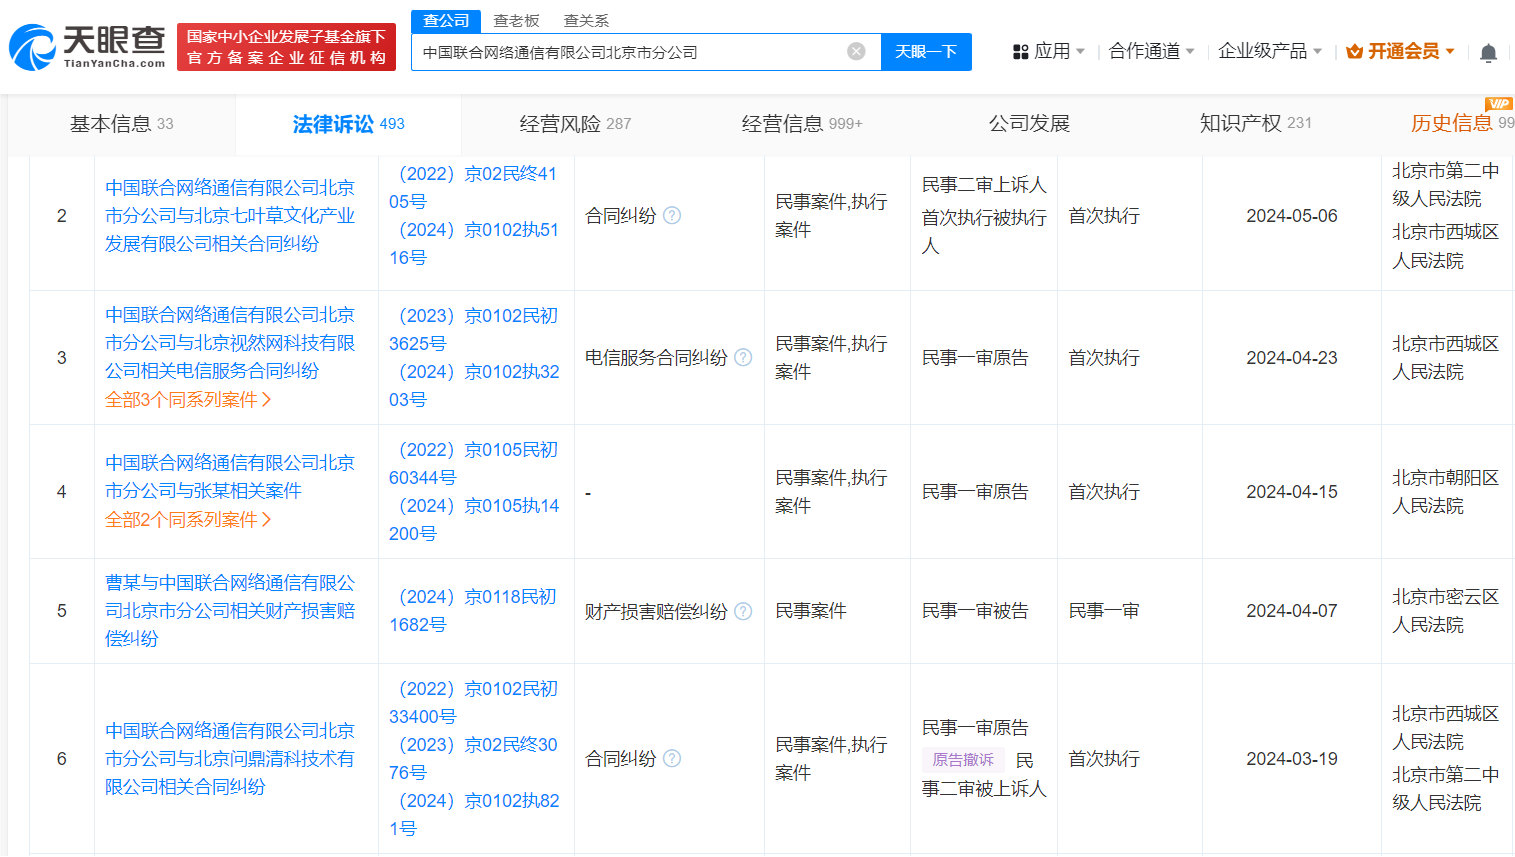Open the 北京七叶草文化产业 contract dispute case
This screenshot has height=857, width=1515.
(x=230, y=215)
